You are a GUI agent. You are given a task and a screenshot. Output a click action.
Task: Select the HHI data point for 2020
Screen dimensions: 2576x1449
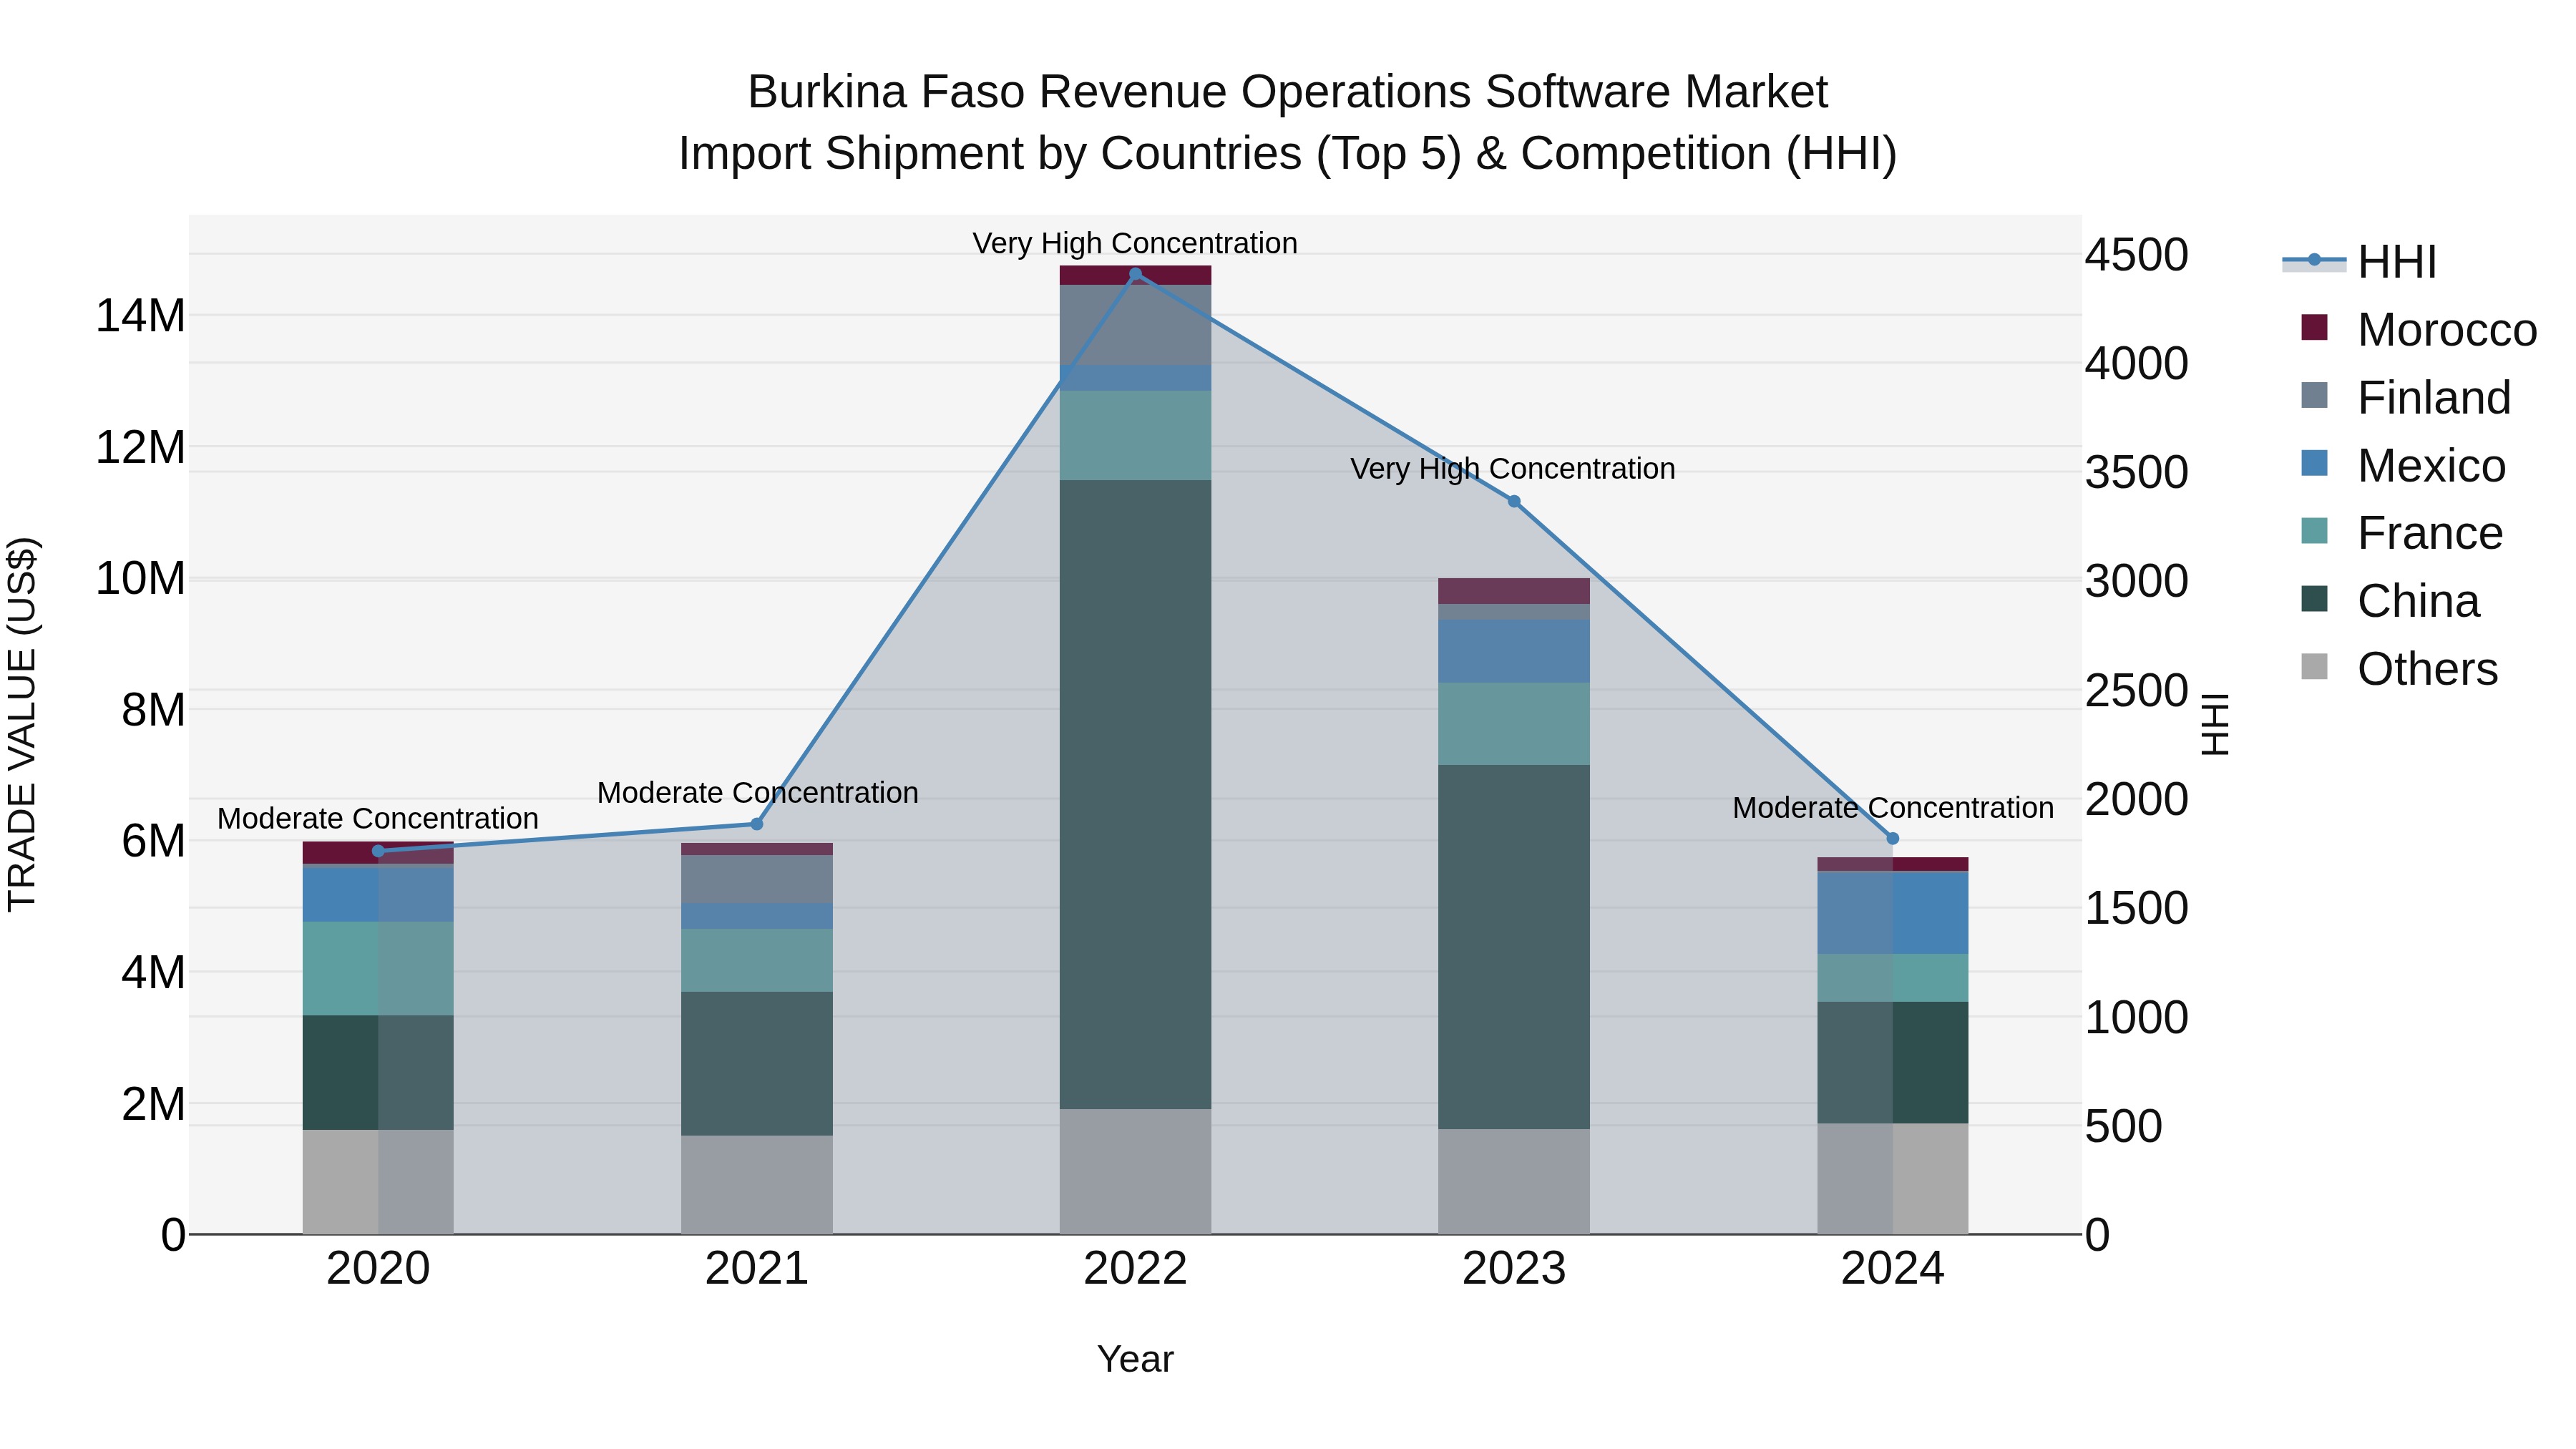click(x=378, y=851)
